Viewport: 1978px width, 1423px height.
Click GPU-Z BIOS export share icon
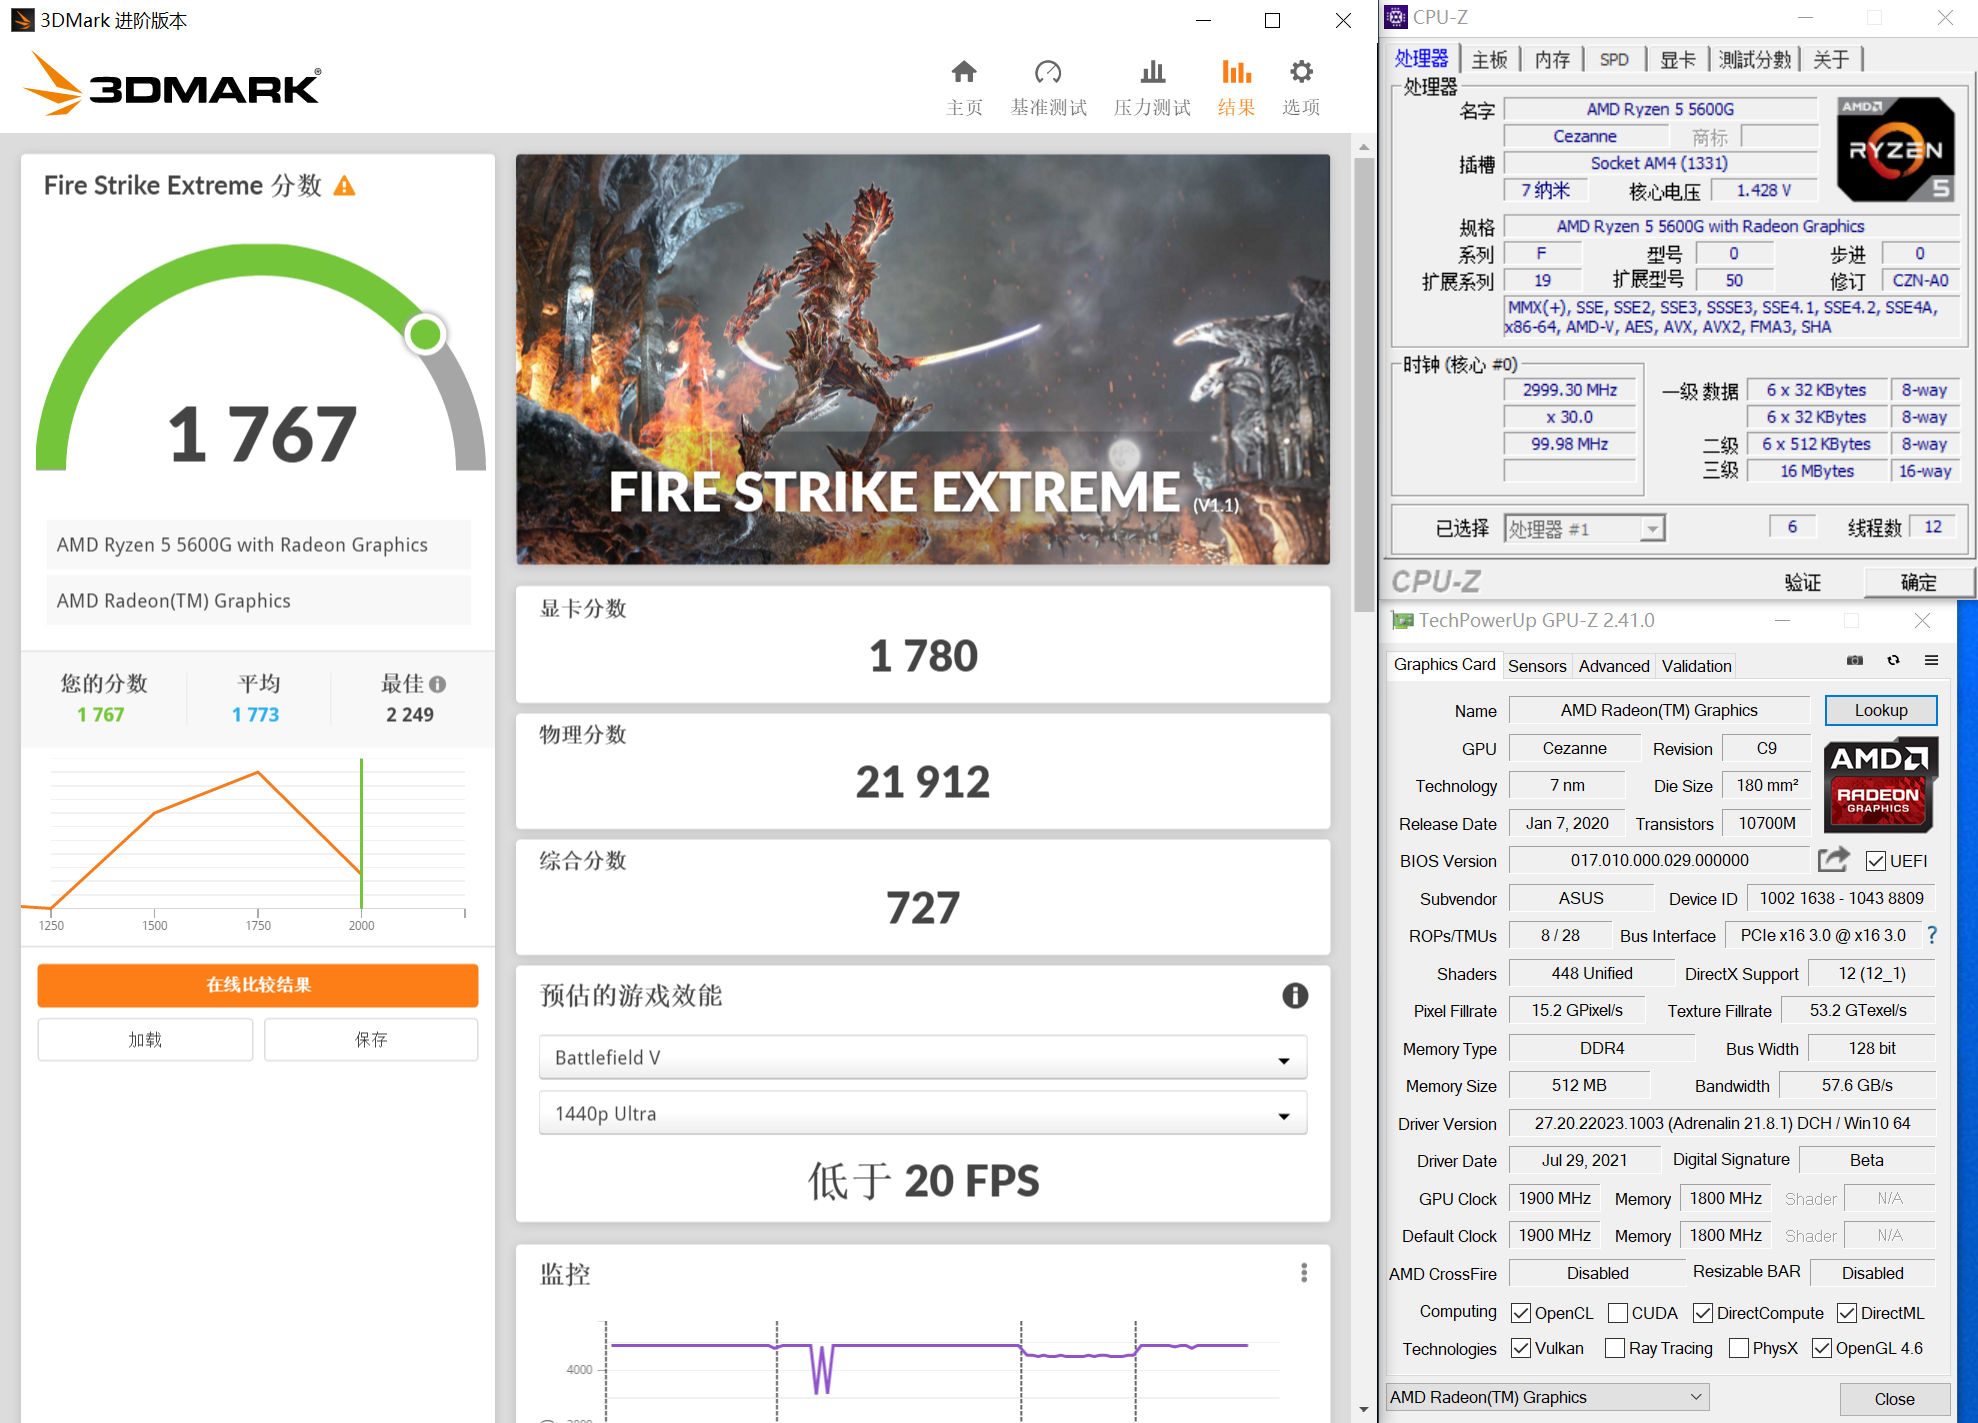[1834, 859]
